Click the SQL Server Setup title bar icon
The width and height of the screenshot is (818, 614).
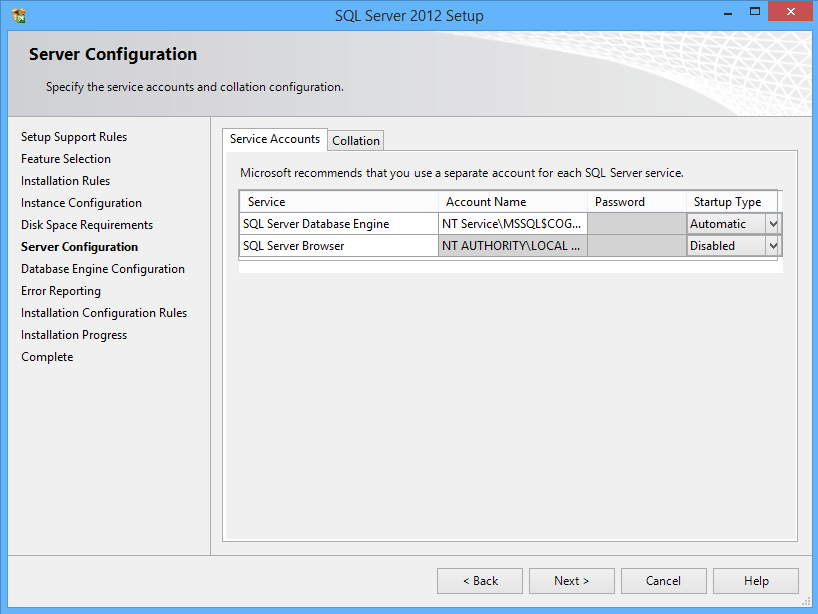coord(19,16)
